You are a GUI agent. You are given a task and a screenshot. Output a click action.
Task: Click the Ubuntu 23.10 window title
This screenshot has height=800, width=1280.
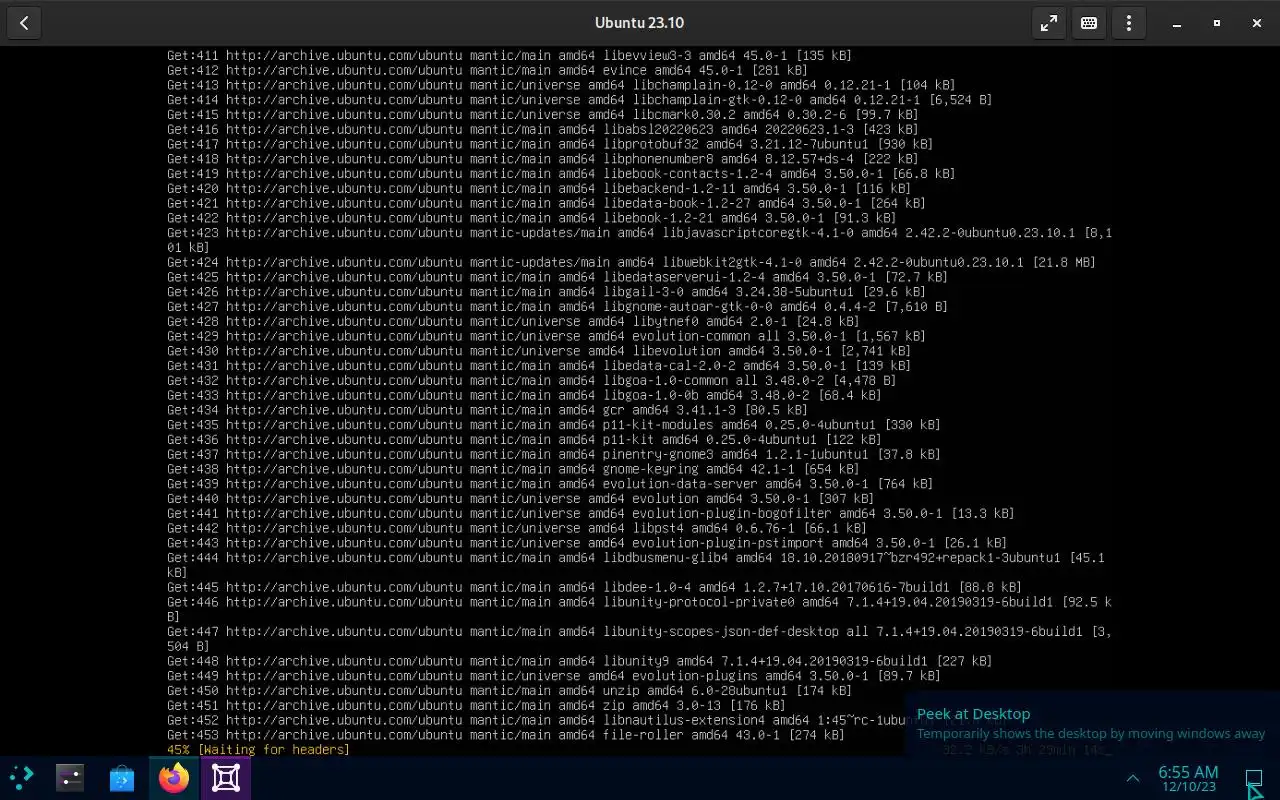tap(640, 23)
